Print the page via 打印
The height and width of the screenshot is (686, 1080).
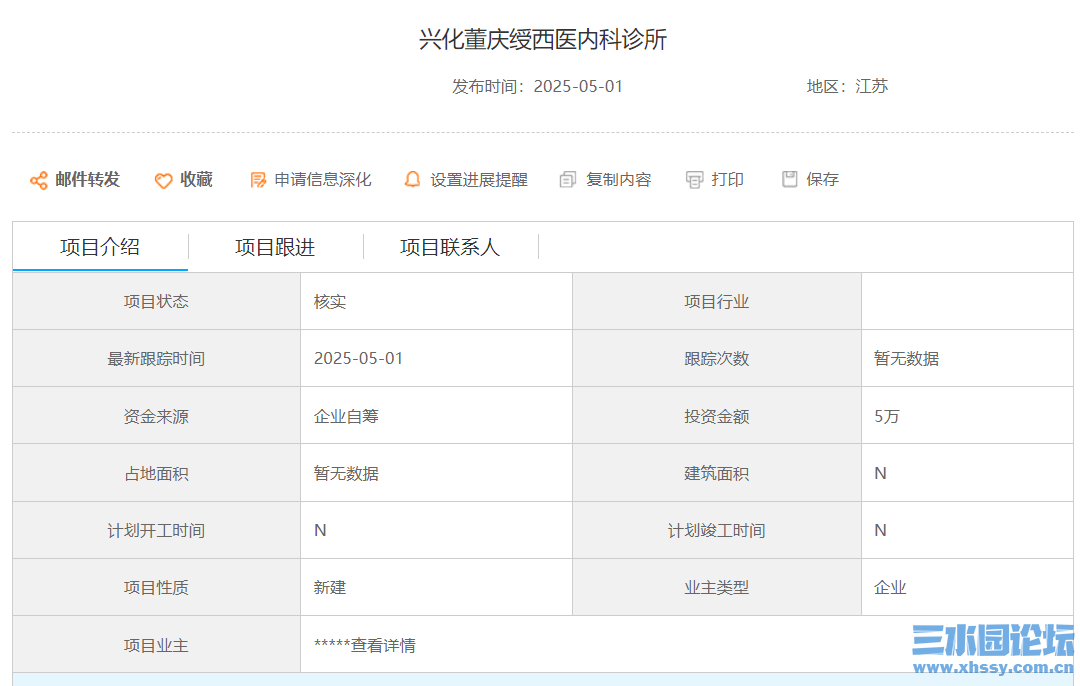(727, 180)
